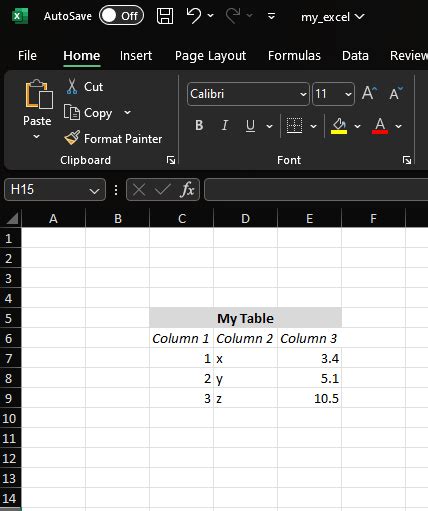Click the Excel app icon
428x511 pixels.
point(20,16)
